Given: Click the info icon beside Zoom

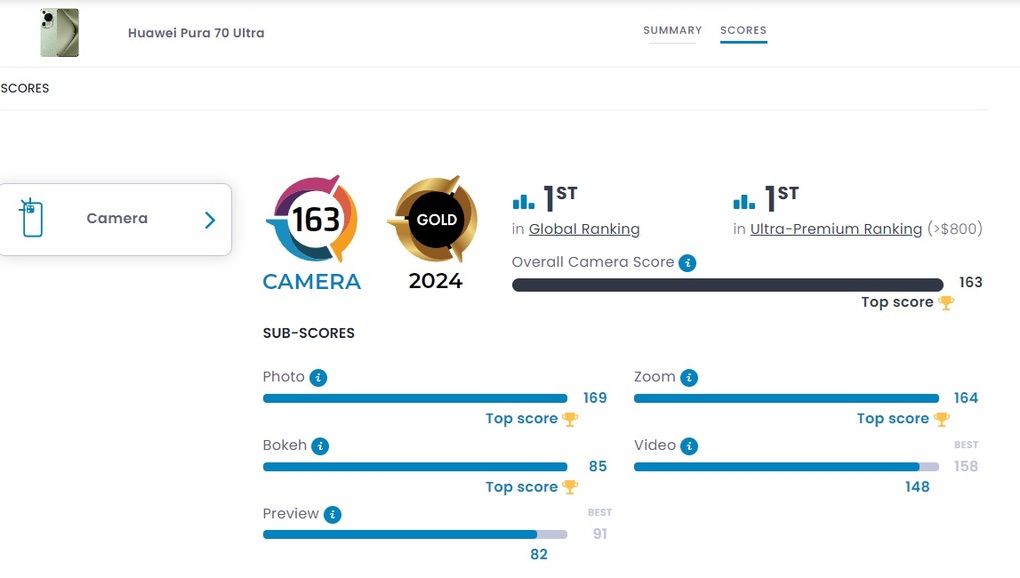Looking at the screenshot, I should click(689, 378).
